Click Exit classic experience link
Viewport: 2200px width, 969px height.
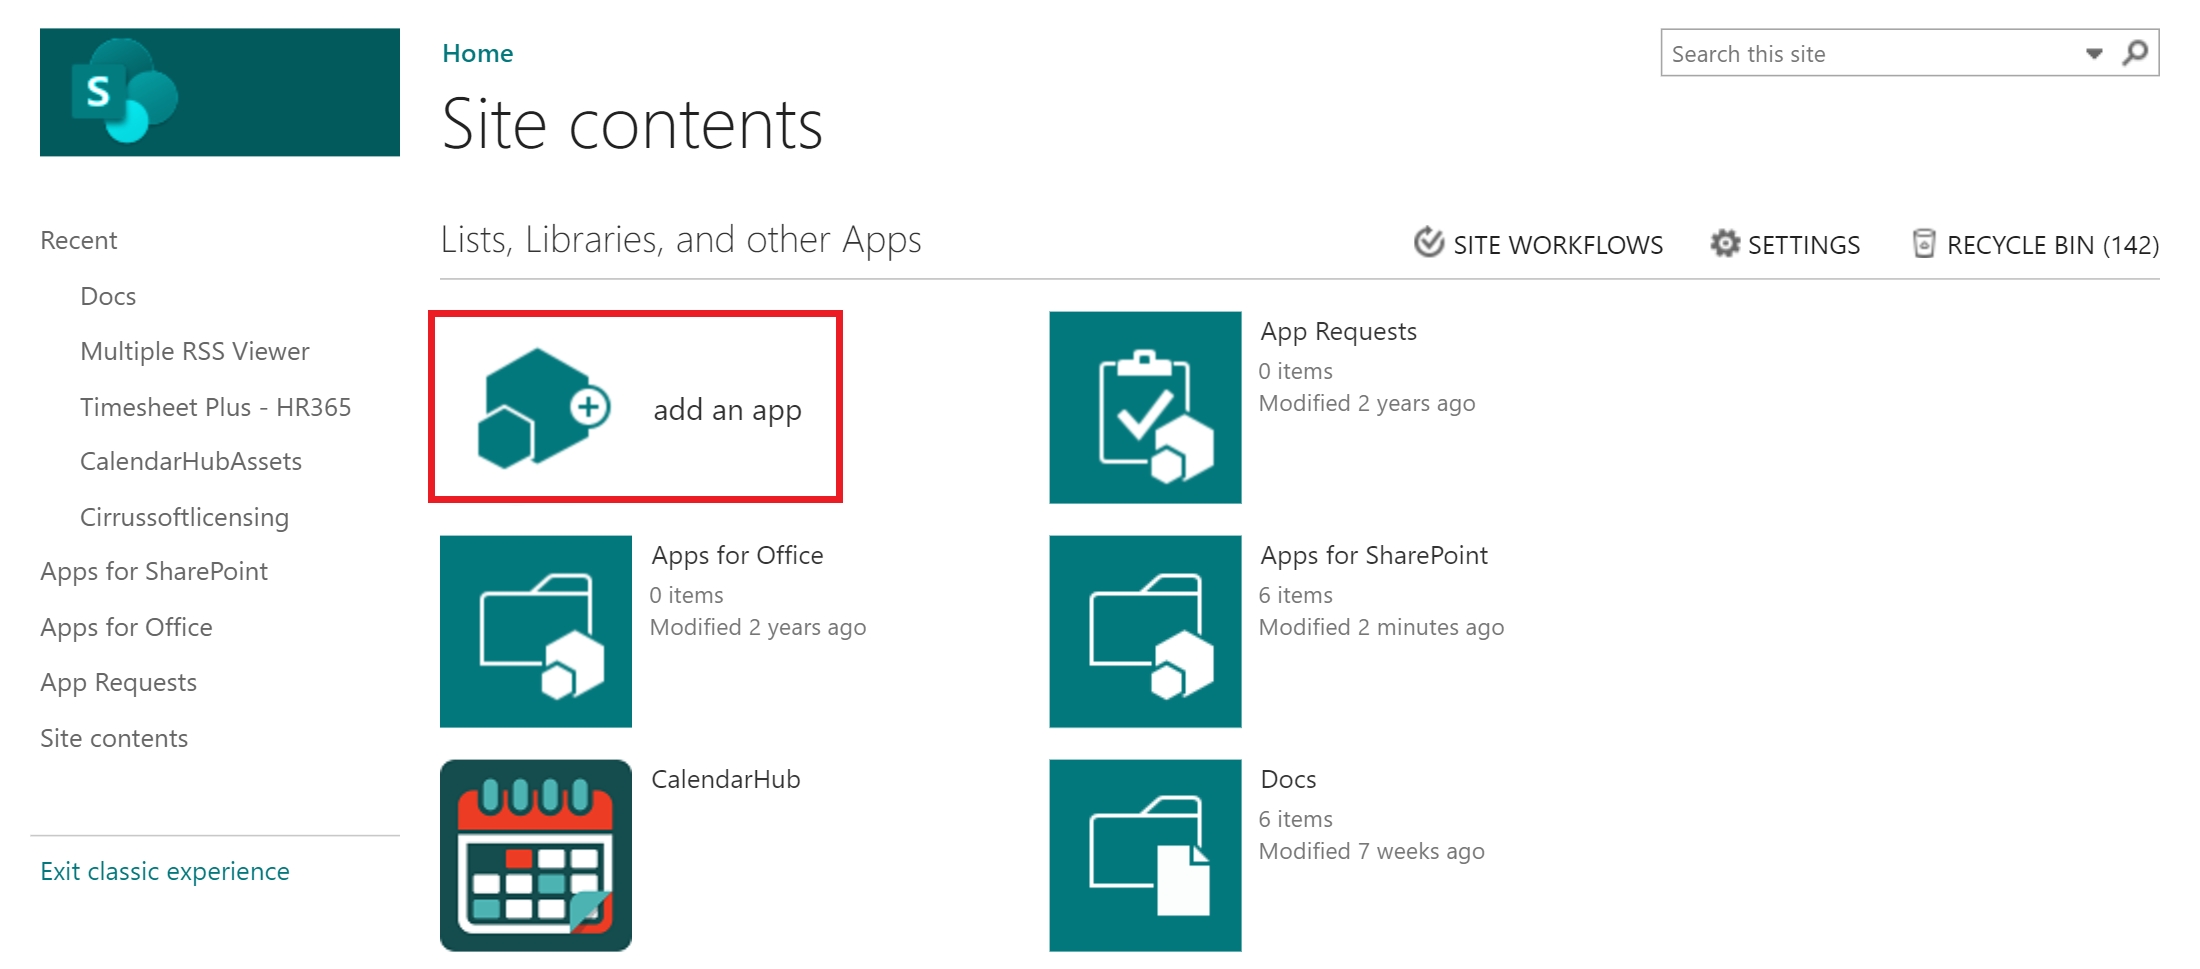point(165,871)
